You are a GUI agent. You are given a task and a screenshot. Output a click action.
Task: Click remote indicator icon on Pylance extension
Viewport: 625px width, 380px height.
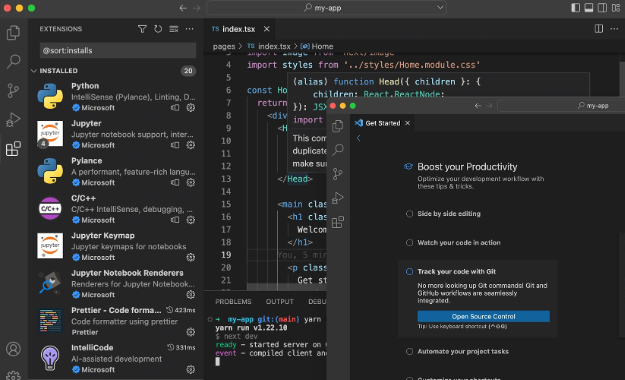point(175,183)
